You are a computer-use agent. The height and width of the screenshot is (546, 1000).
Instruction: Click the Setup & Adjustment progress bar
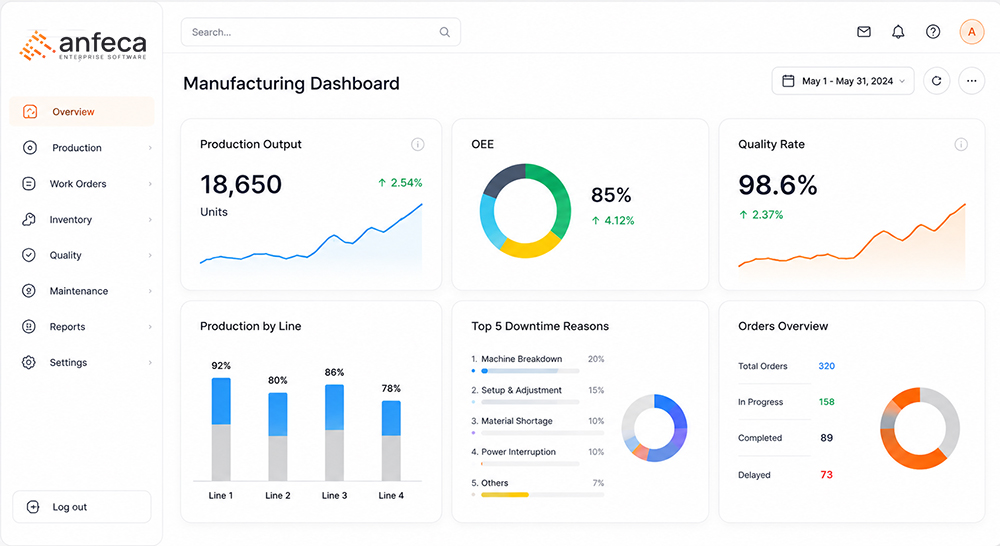pos(530,402)
